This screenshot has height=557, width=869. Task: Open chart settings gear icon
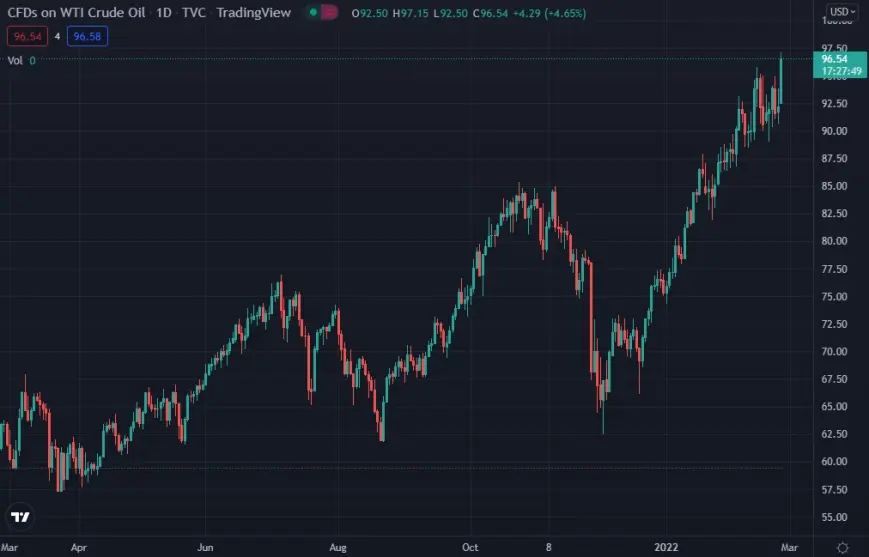tap(842, 548)
